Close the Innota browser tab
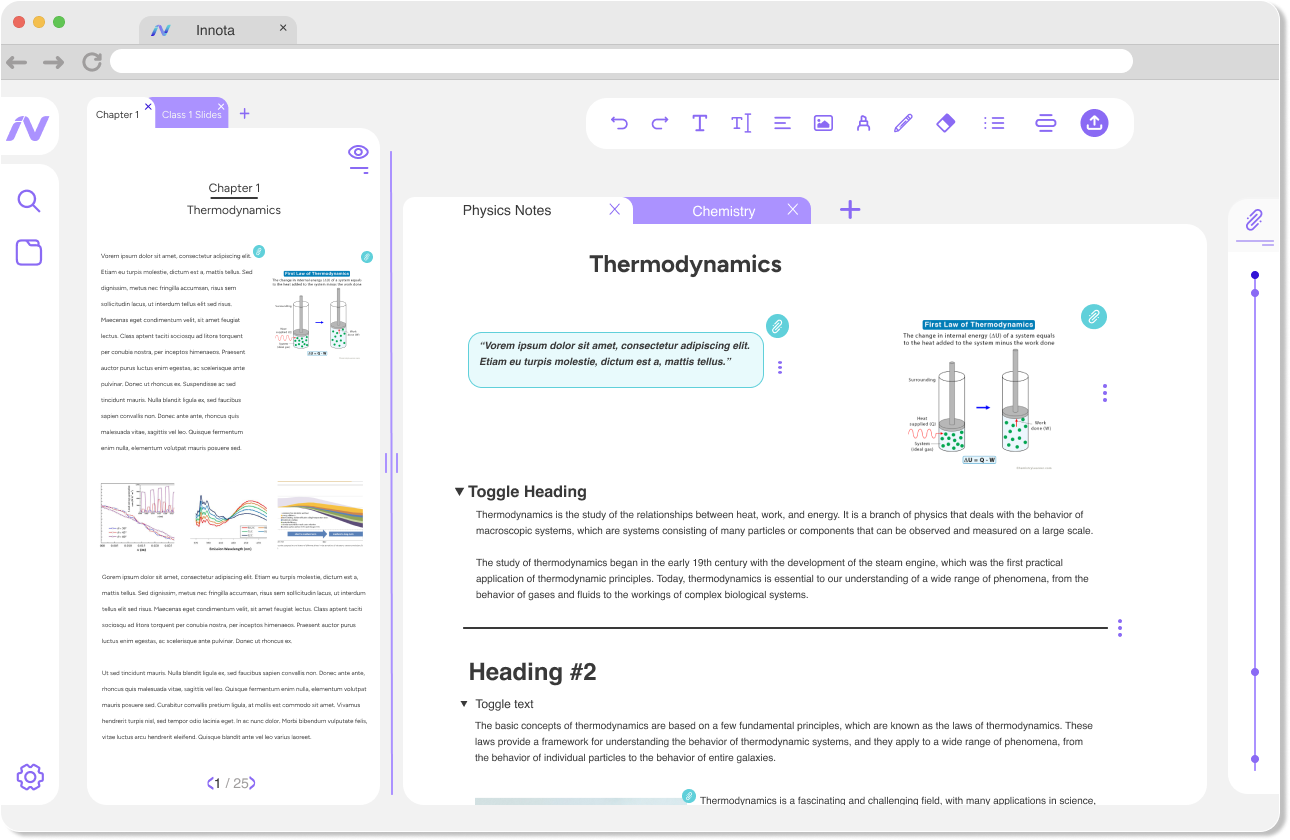This screenshot has width=1290, height=840. 283,28
